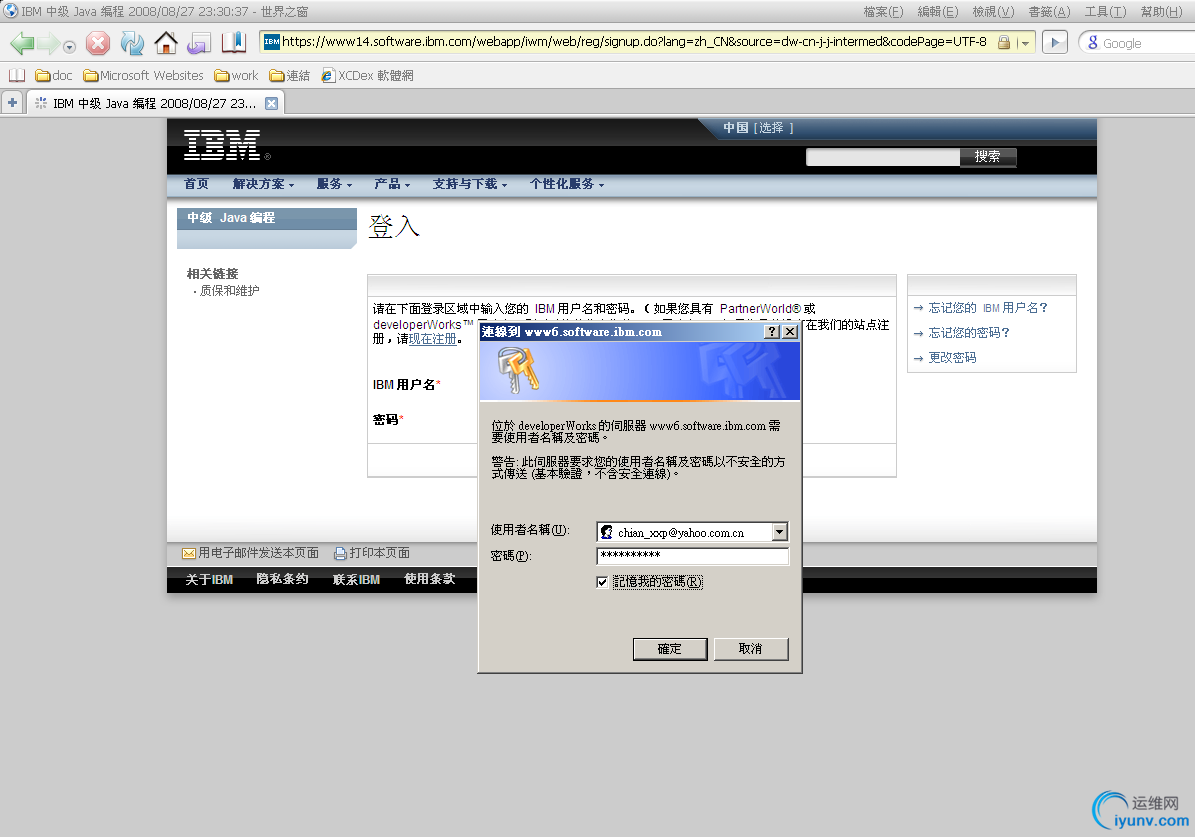The height and width of the screenshot is (837, 1195).
Task: Click the Go arrow button beside address bar
Action: click(1055, 43)
